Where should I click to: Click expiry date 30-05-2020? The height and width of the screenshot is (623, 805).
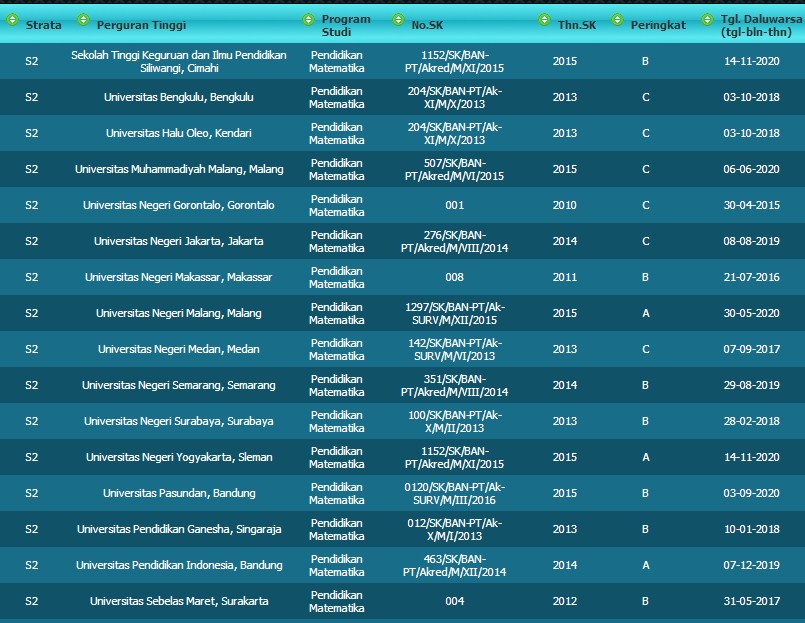751,313
